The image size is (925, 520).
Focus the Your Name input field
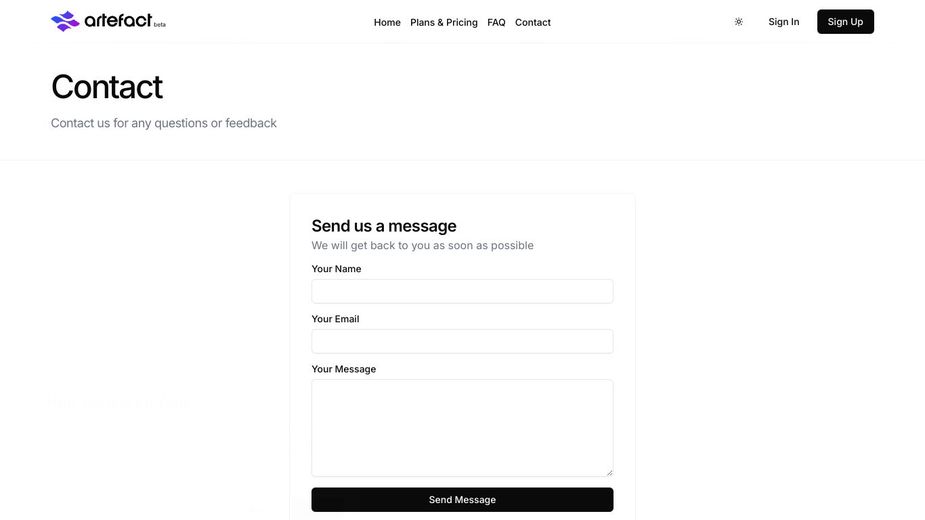pos(462,291)
